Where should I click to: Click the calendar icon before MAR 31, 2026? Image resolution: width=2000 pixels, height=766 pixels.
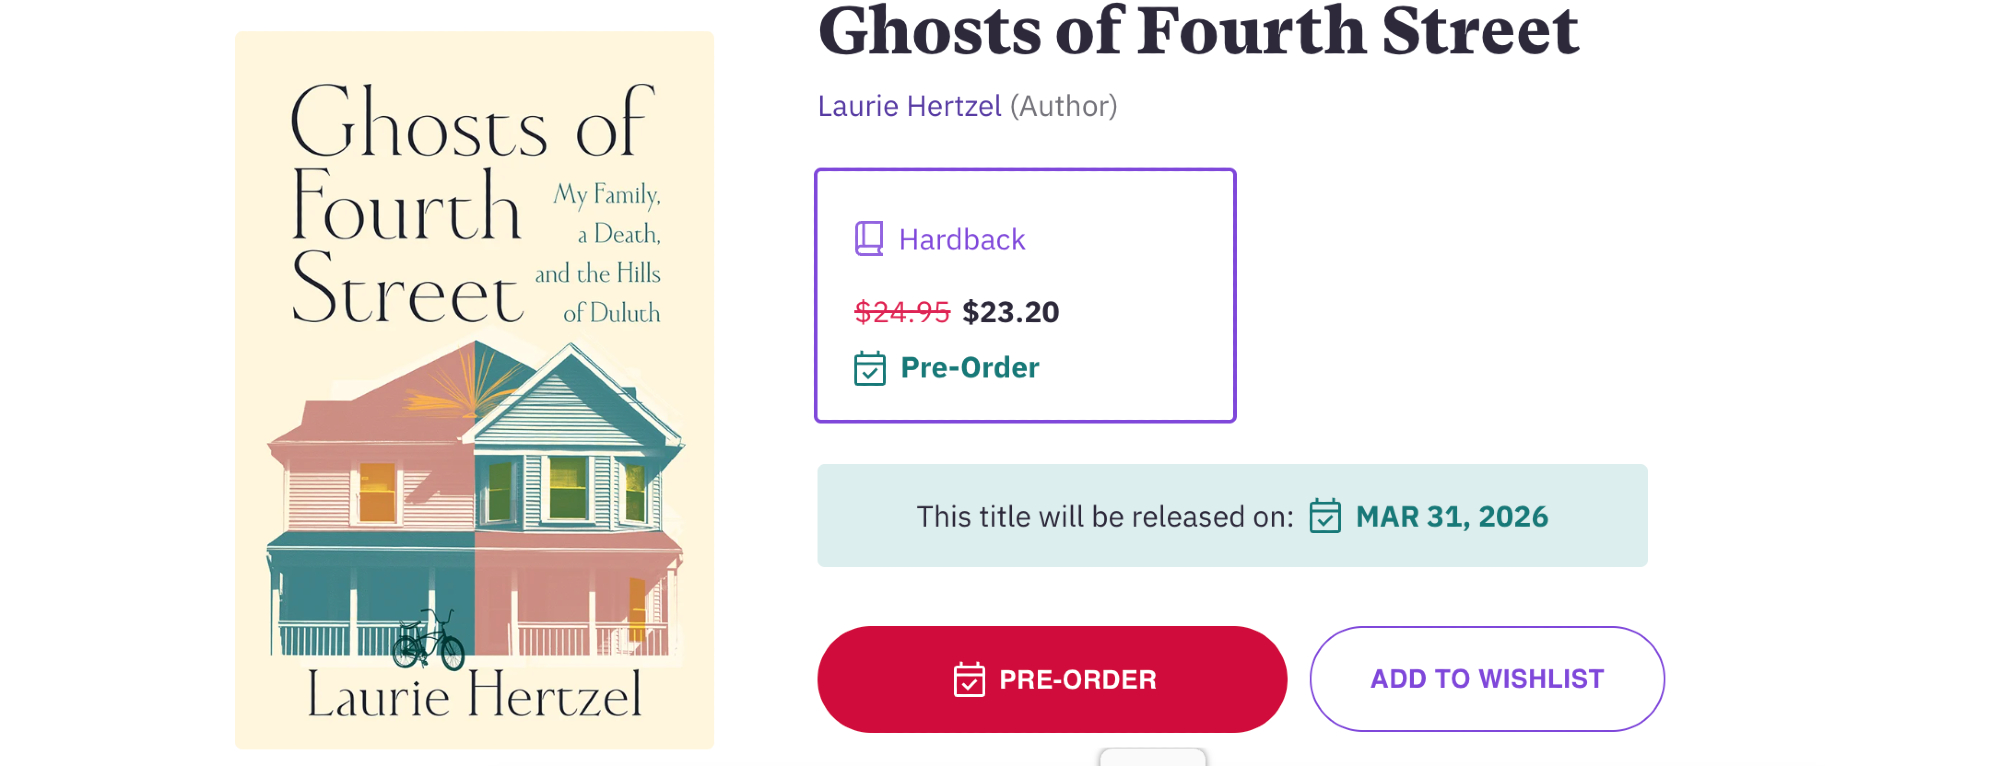pyautogui.click(x=1325, y=516)
